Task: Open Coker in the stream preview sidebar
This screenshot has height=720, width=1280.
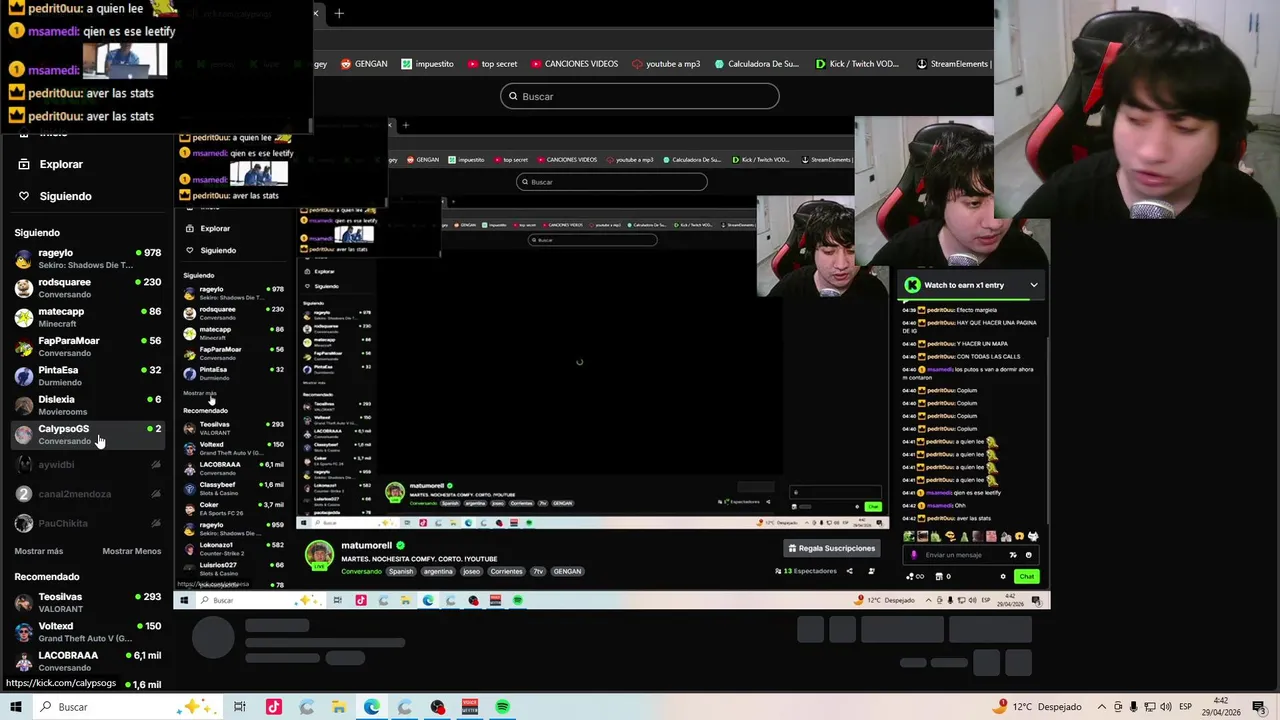Action: (x=233, y=508)
